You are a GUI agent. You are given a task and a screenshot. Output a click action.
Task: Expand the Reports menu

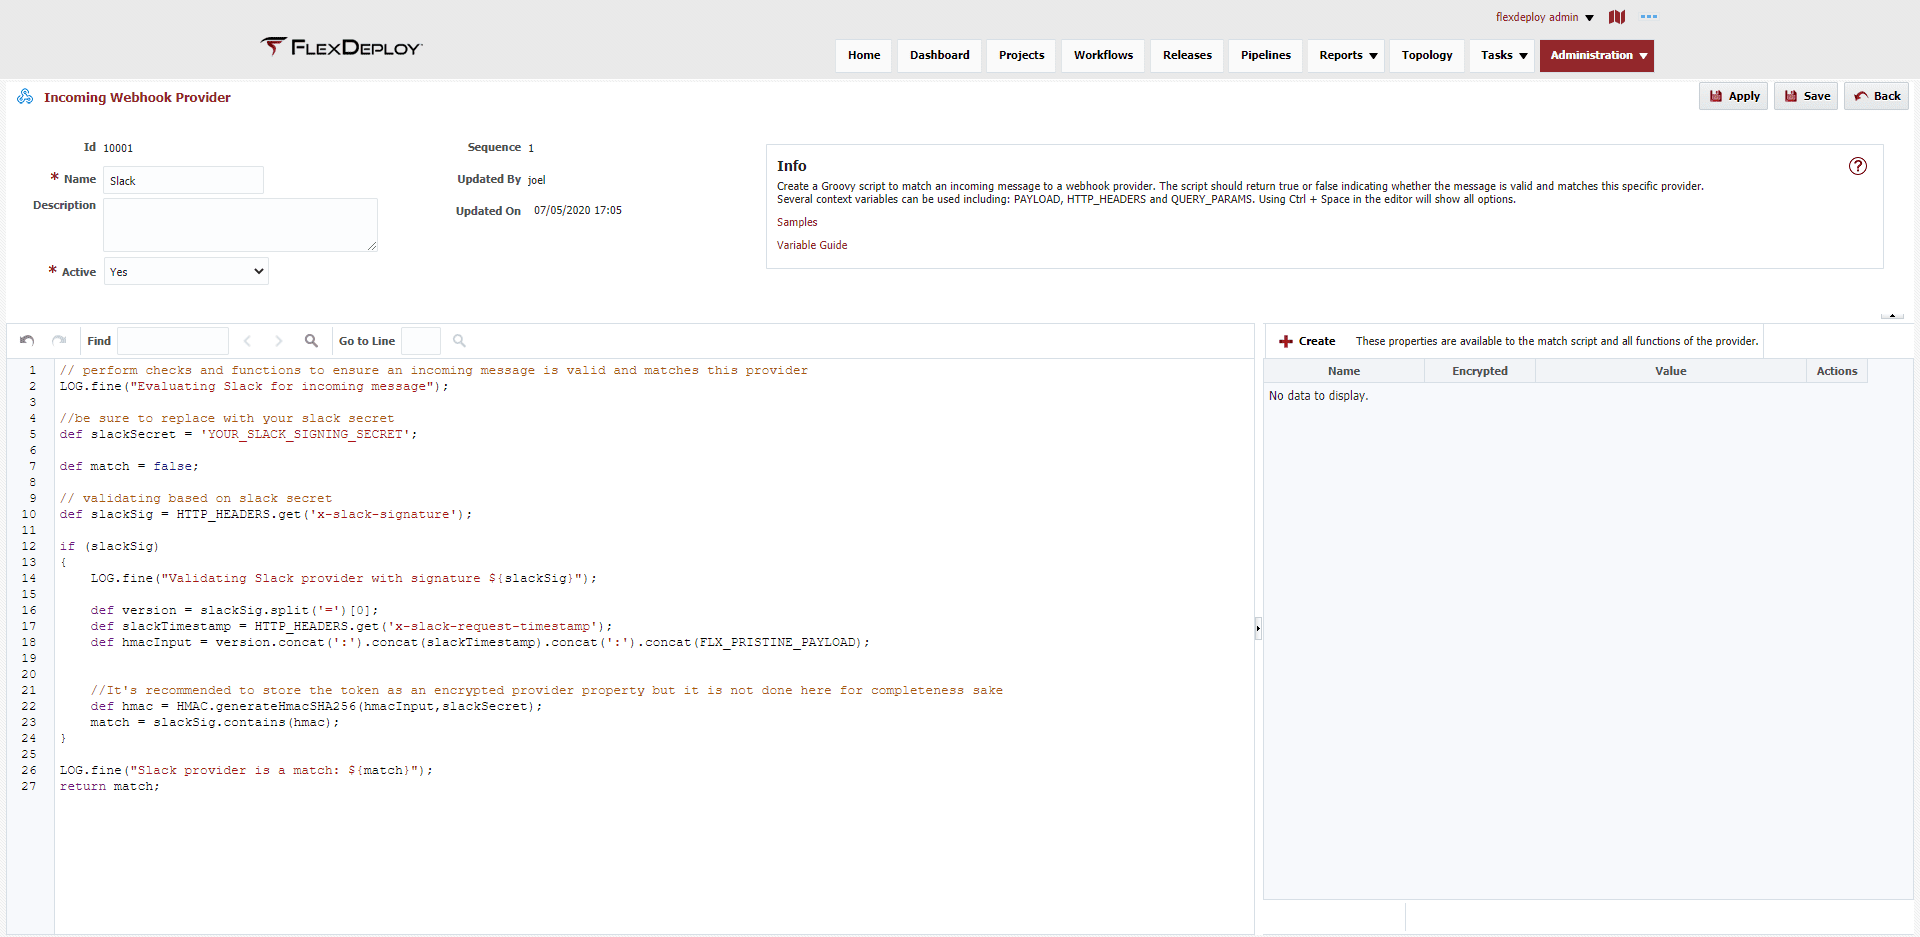1348,55
